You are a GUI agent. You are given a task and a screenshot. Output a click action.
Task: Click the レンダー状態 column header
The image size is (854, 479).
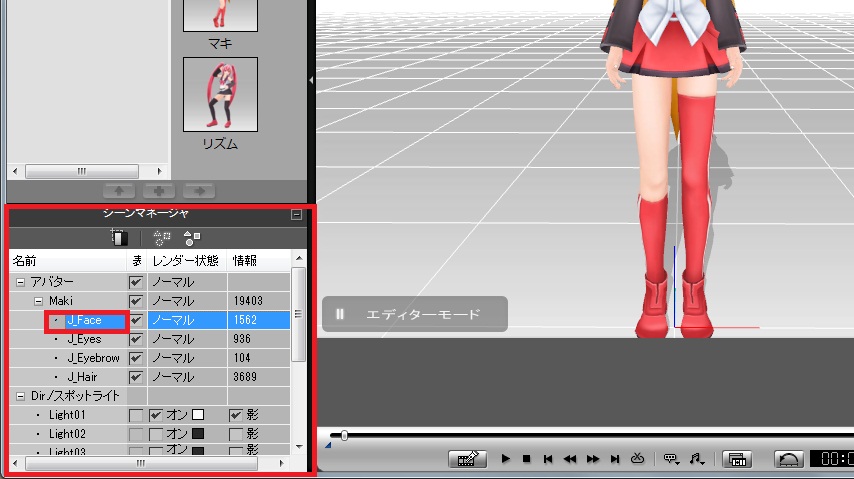[187, 260]
